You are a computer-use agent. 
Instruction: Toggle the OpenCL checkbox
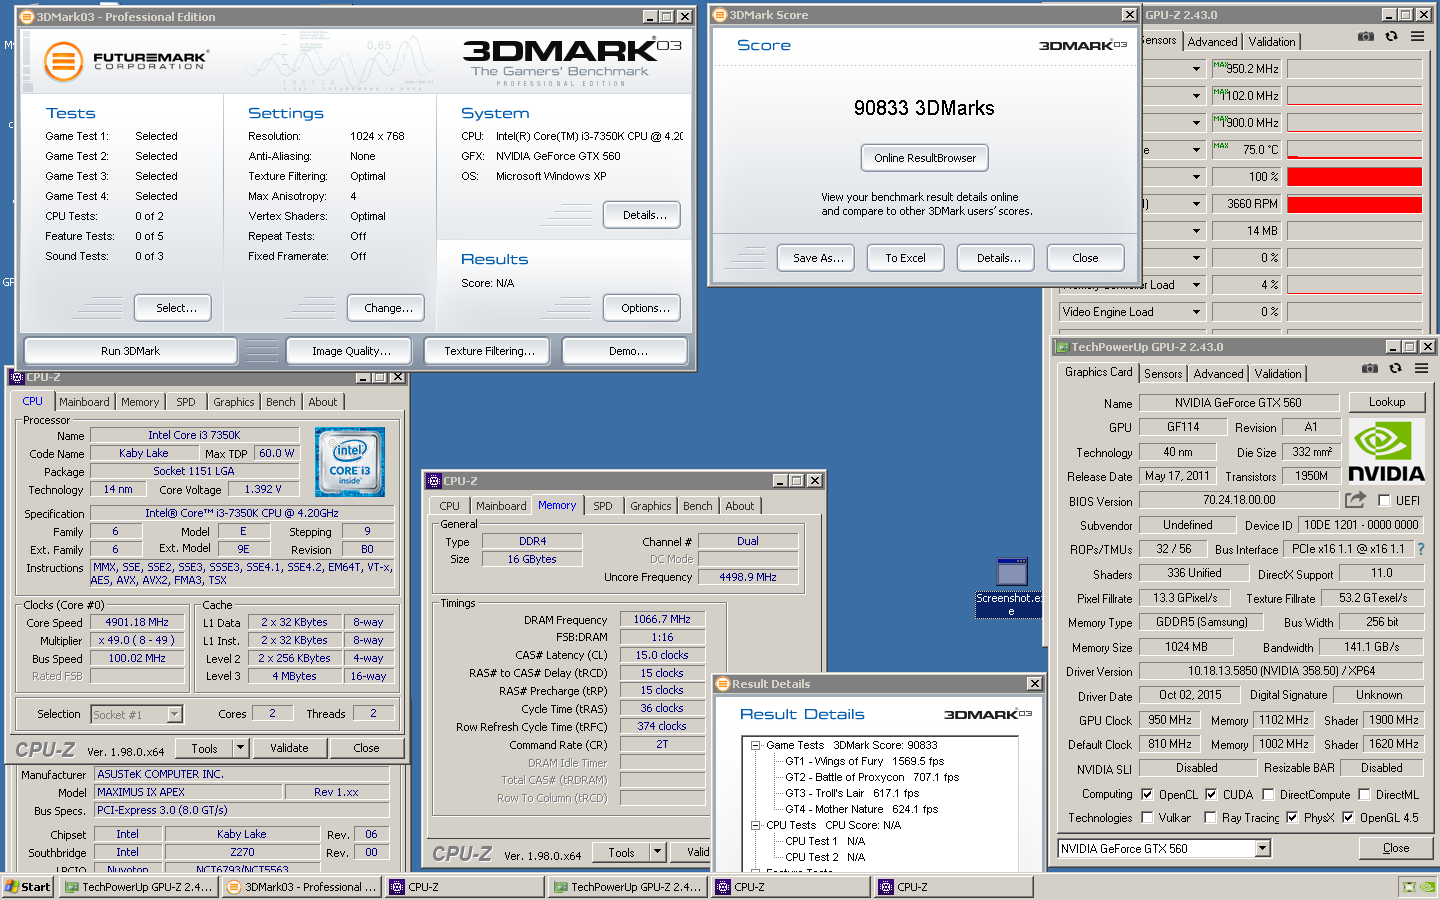pos(1147,794)
